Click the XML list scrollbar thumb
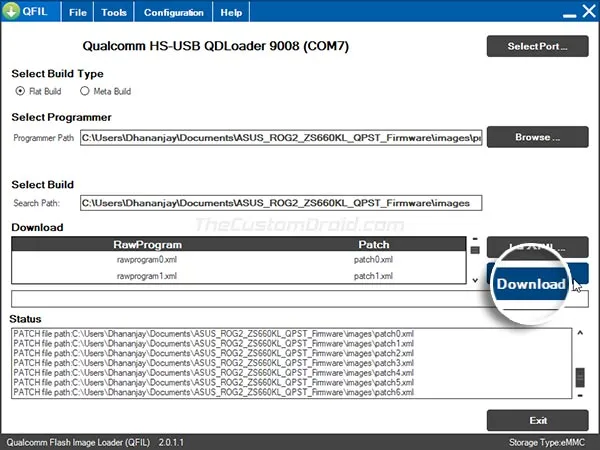600x450 pixels. (x=475, y=250)
